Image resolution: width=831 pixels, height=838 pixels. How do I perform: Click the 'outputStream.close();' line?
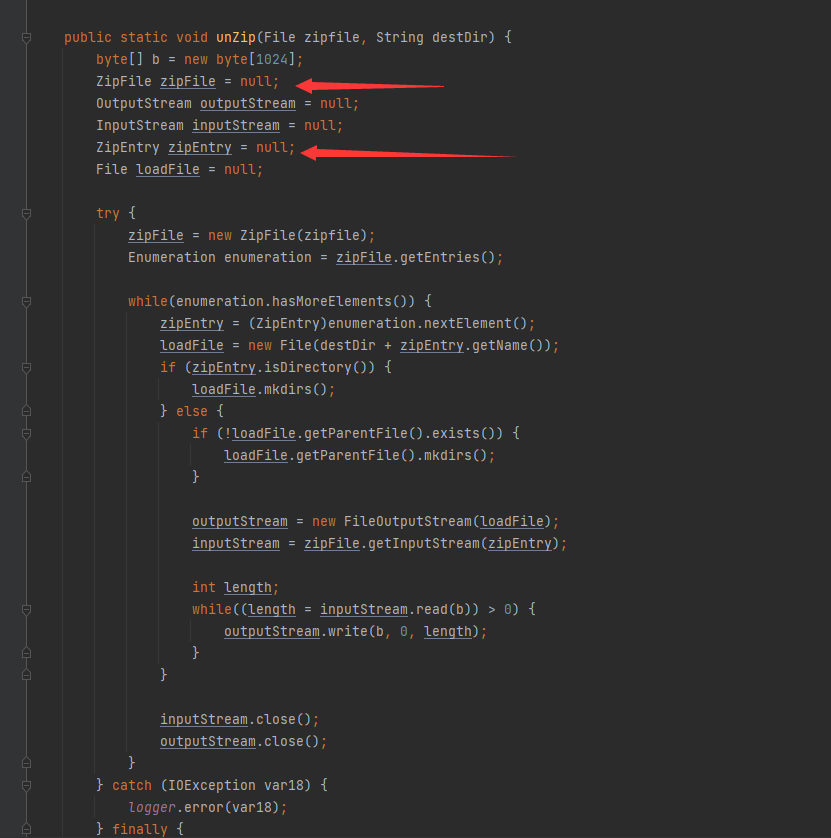point(244,741)
